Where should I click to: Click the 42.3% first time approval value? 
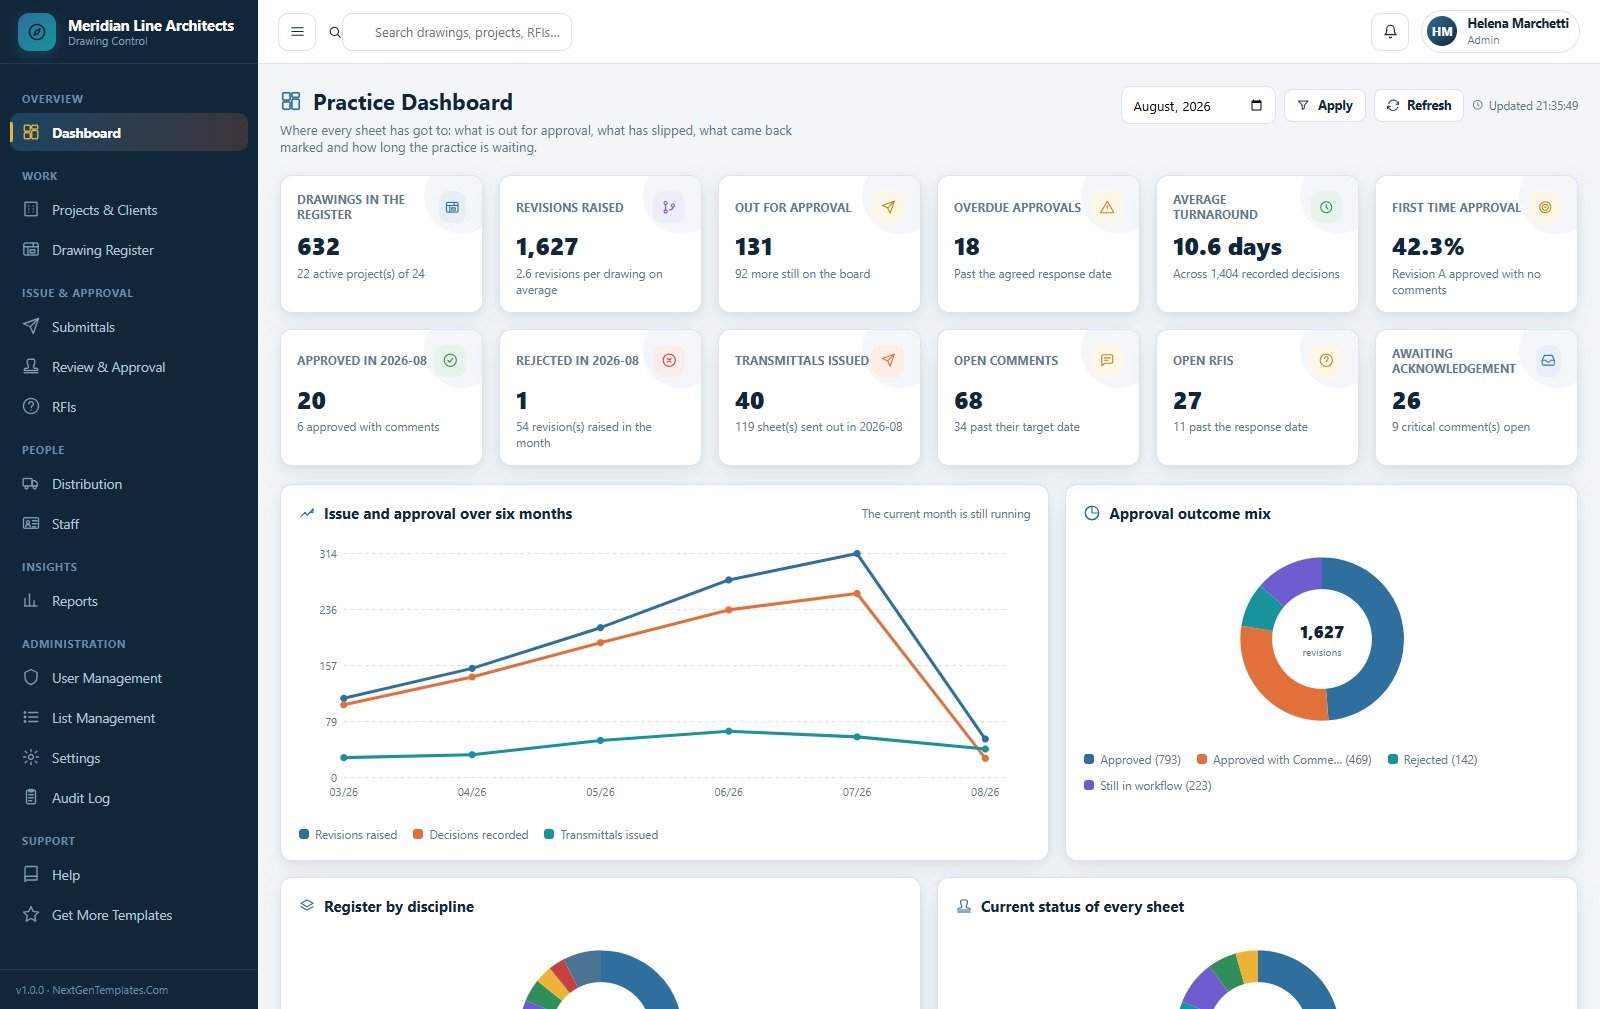[1428, 247]
